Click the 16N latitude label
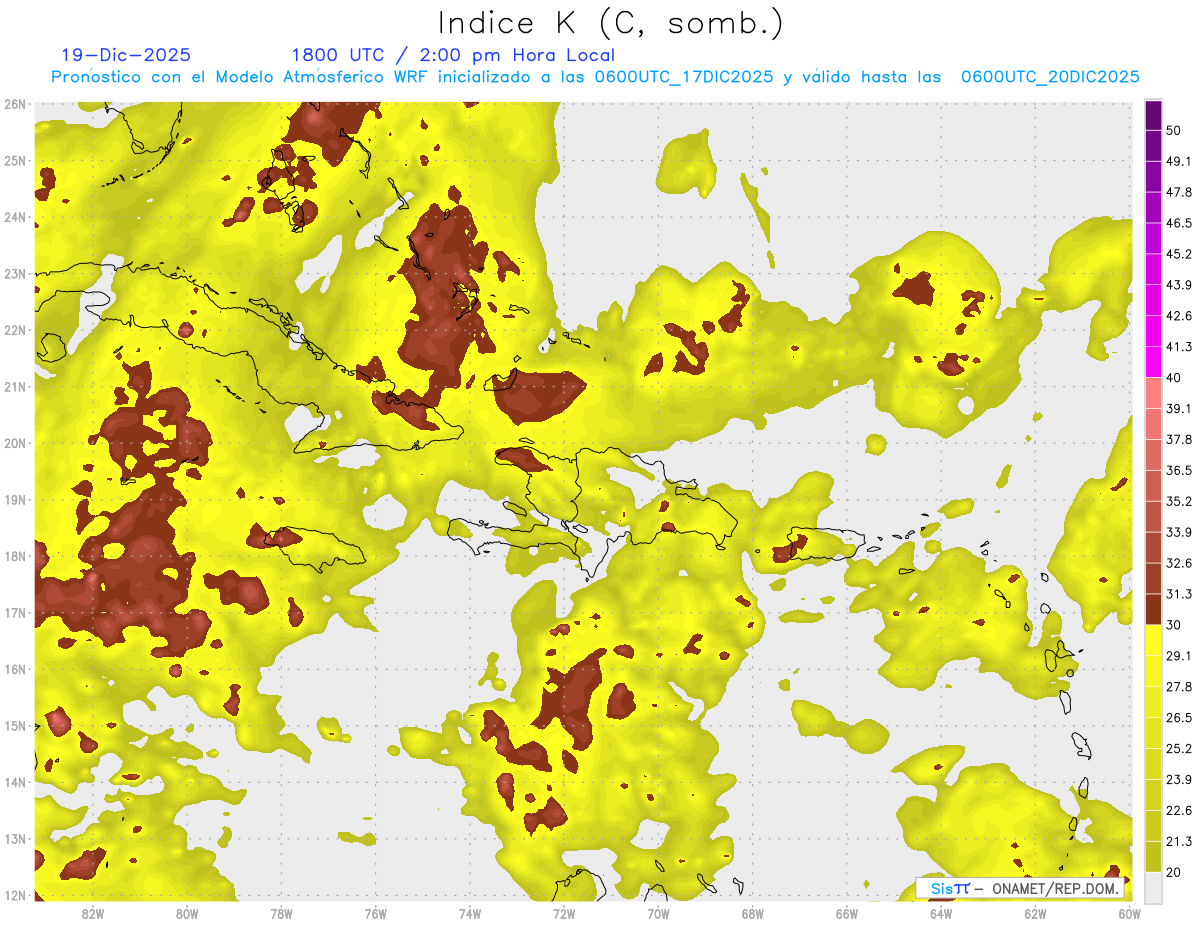Viewport: 1200px width, 927px height. point(15,669)
